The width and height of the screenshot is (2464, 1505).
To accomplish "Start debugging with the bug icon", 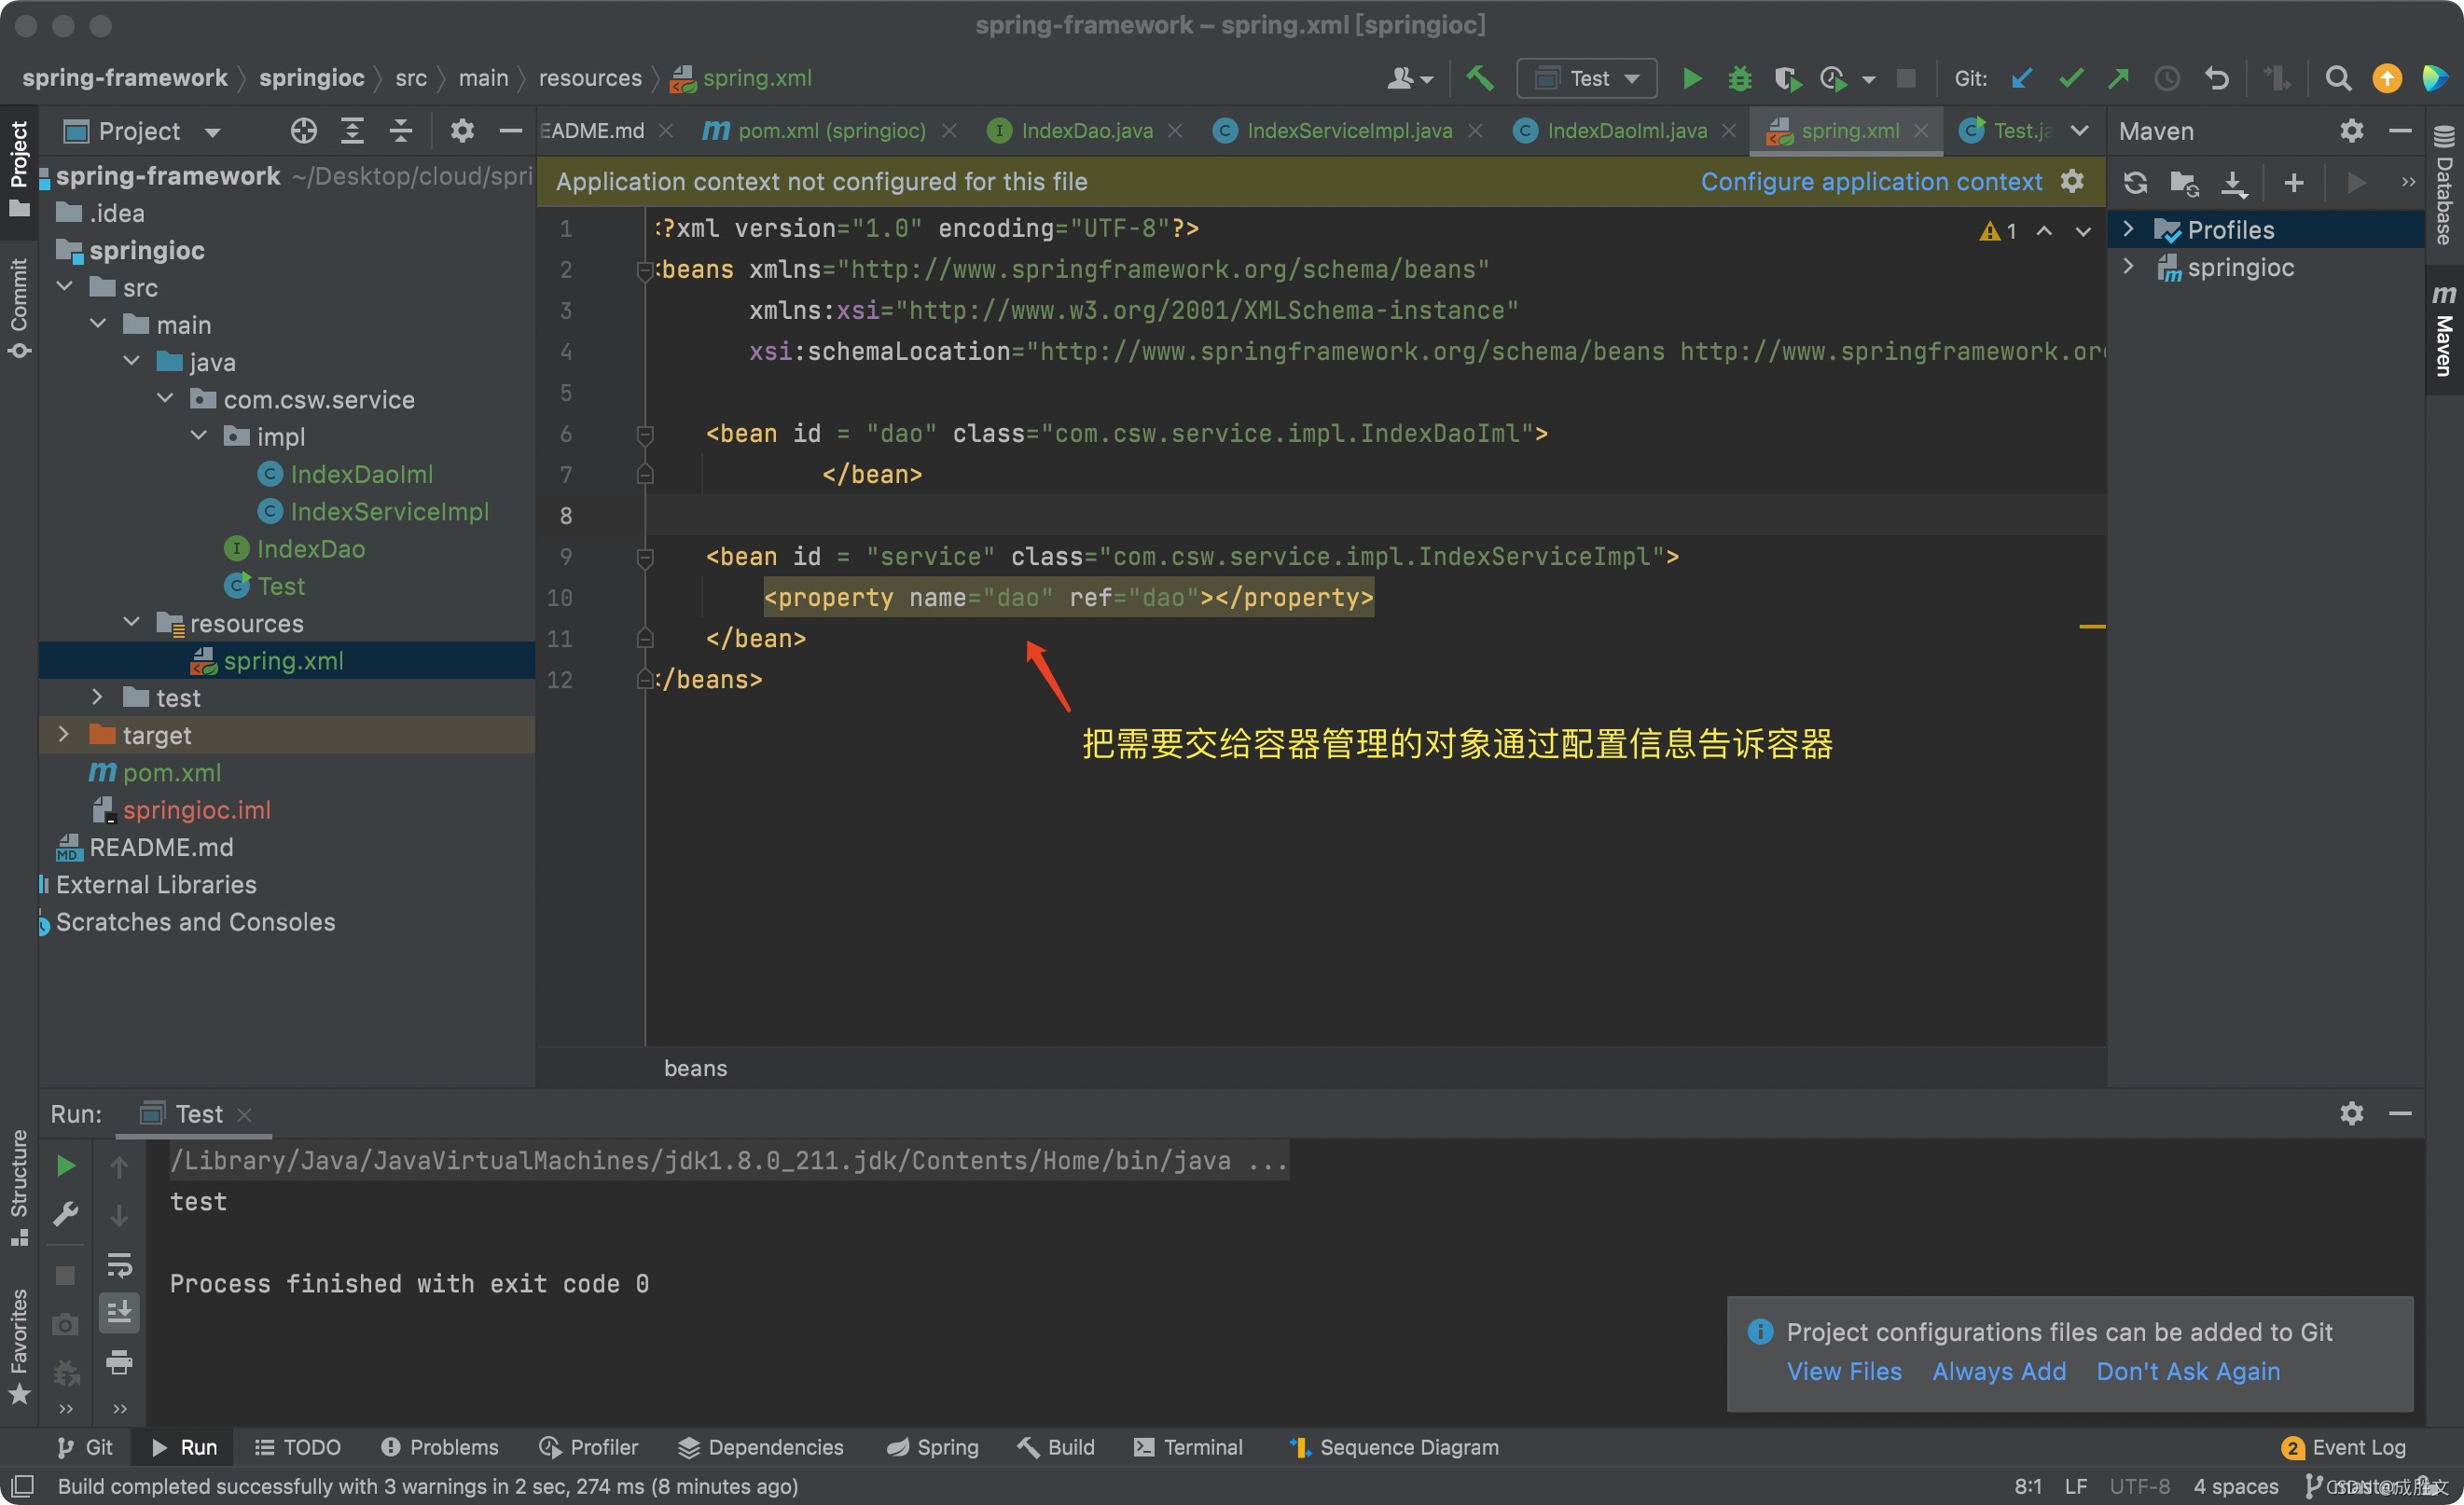I will [x=1740, y=78].
